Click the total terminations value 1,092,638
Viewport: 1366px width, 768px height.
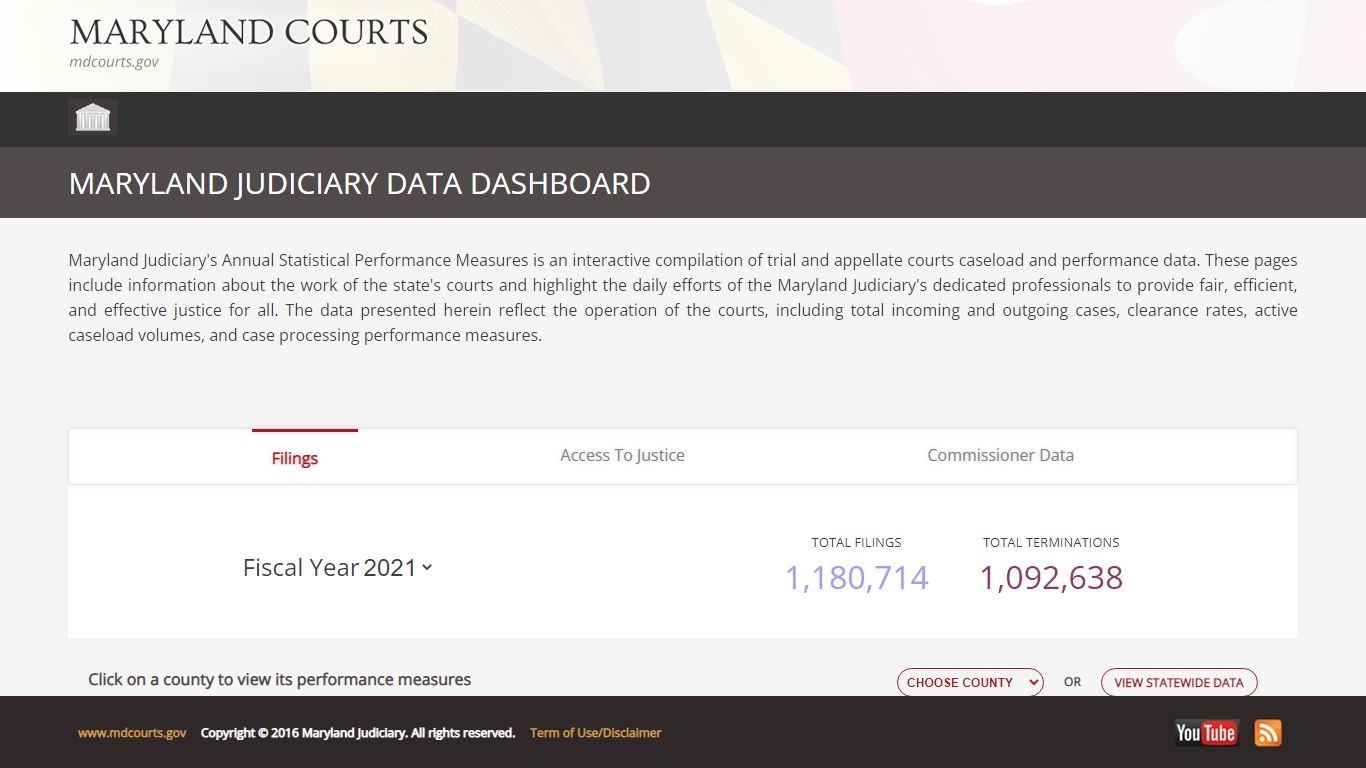1051,577
